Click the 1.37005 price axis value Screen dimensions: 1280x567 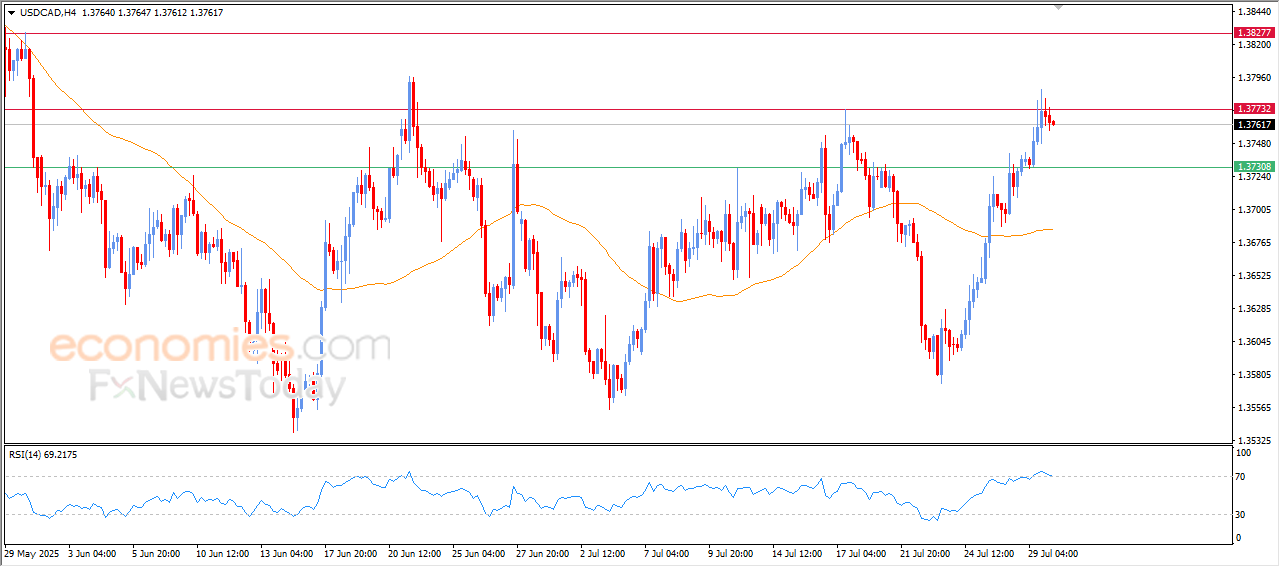coord(1254,210)
